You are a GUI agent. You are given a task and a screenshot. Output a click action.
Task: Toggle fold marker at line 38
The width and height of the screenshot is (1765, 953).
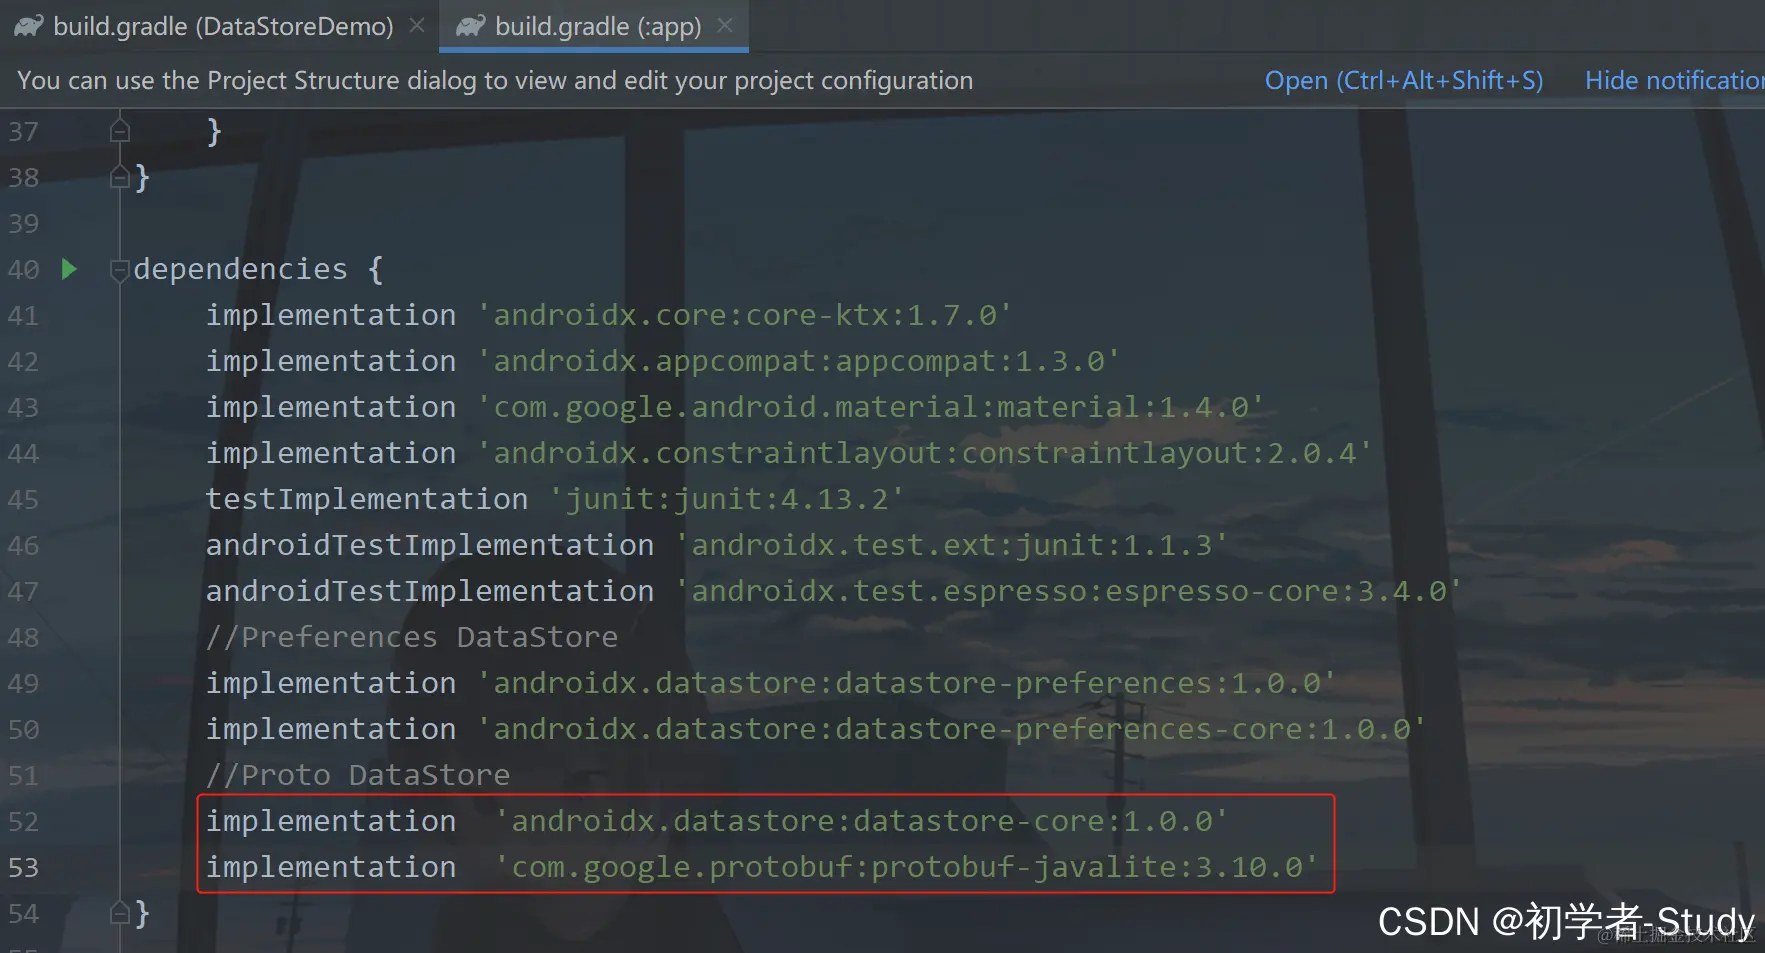coord(120,178)
